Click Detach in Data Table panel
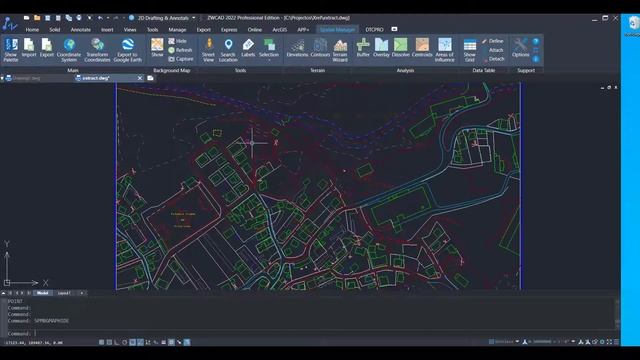Image resolution: width=640 pixels, height=360 pixels. (493, 59)
